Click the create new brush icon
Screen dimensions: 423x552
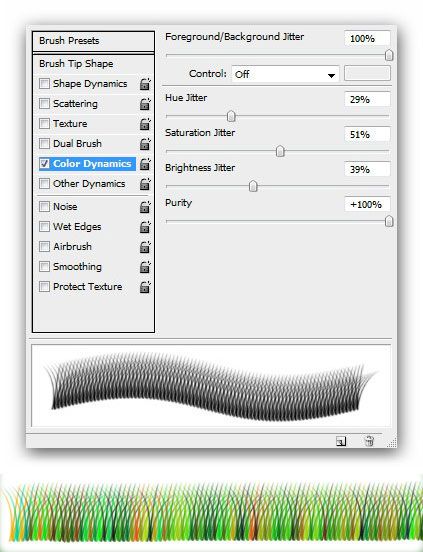tap(341, 441)
